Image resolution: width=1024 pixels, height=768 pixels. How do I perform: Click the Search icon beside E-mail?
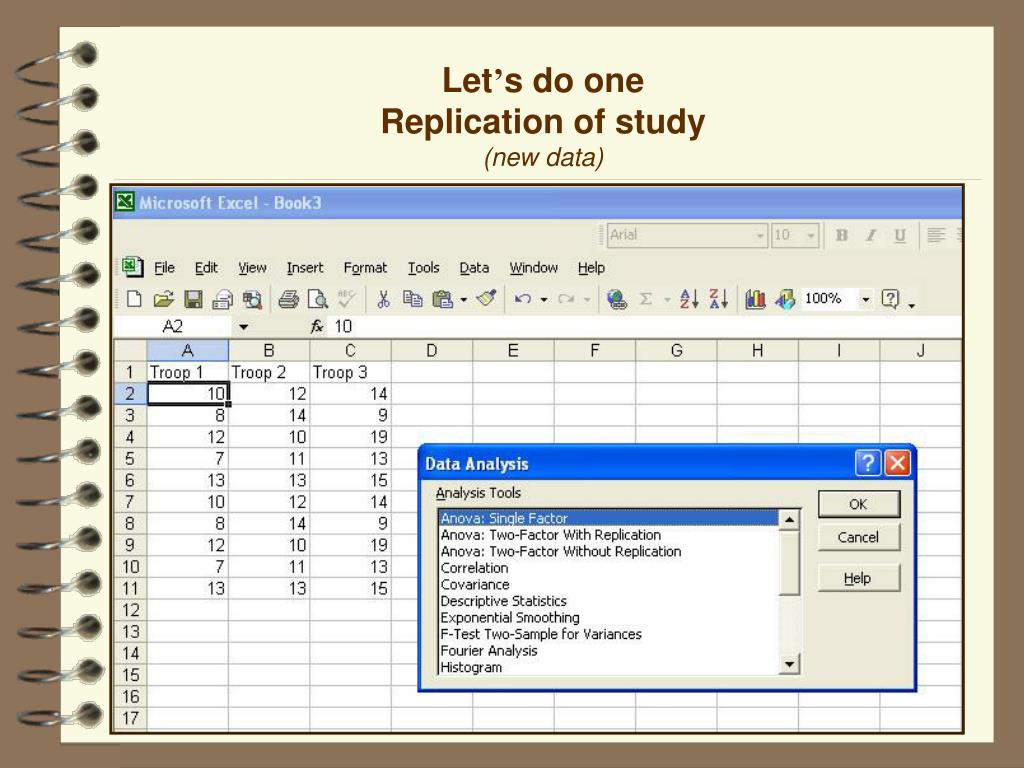pos(252,299)
